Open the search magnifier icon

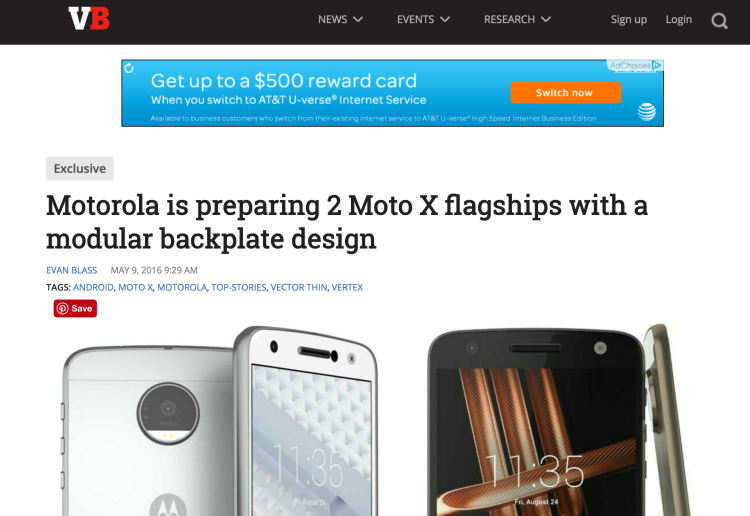click(719, 21)
